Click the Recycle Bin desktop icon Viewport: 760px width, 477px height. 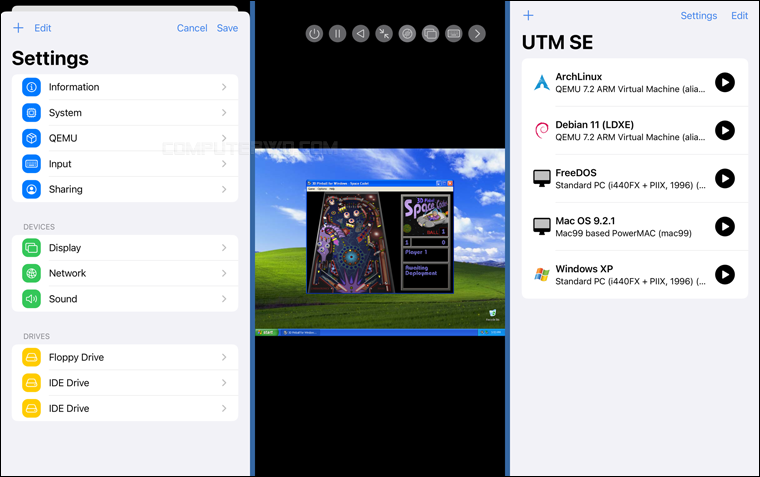[x=492, y=315]
